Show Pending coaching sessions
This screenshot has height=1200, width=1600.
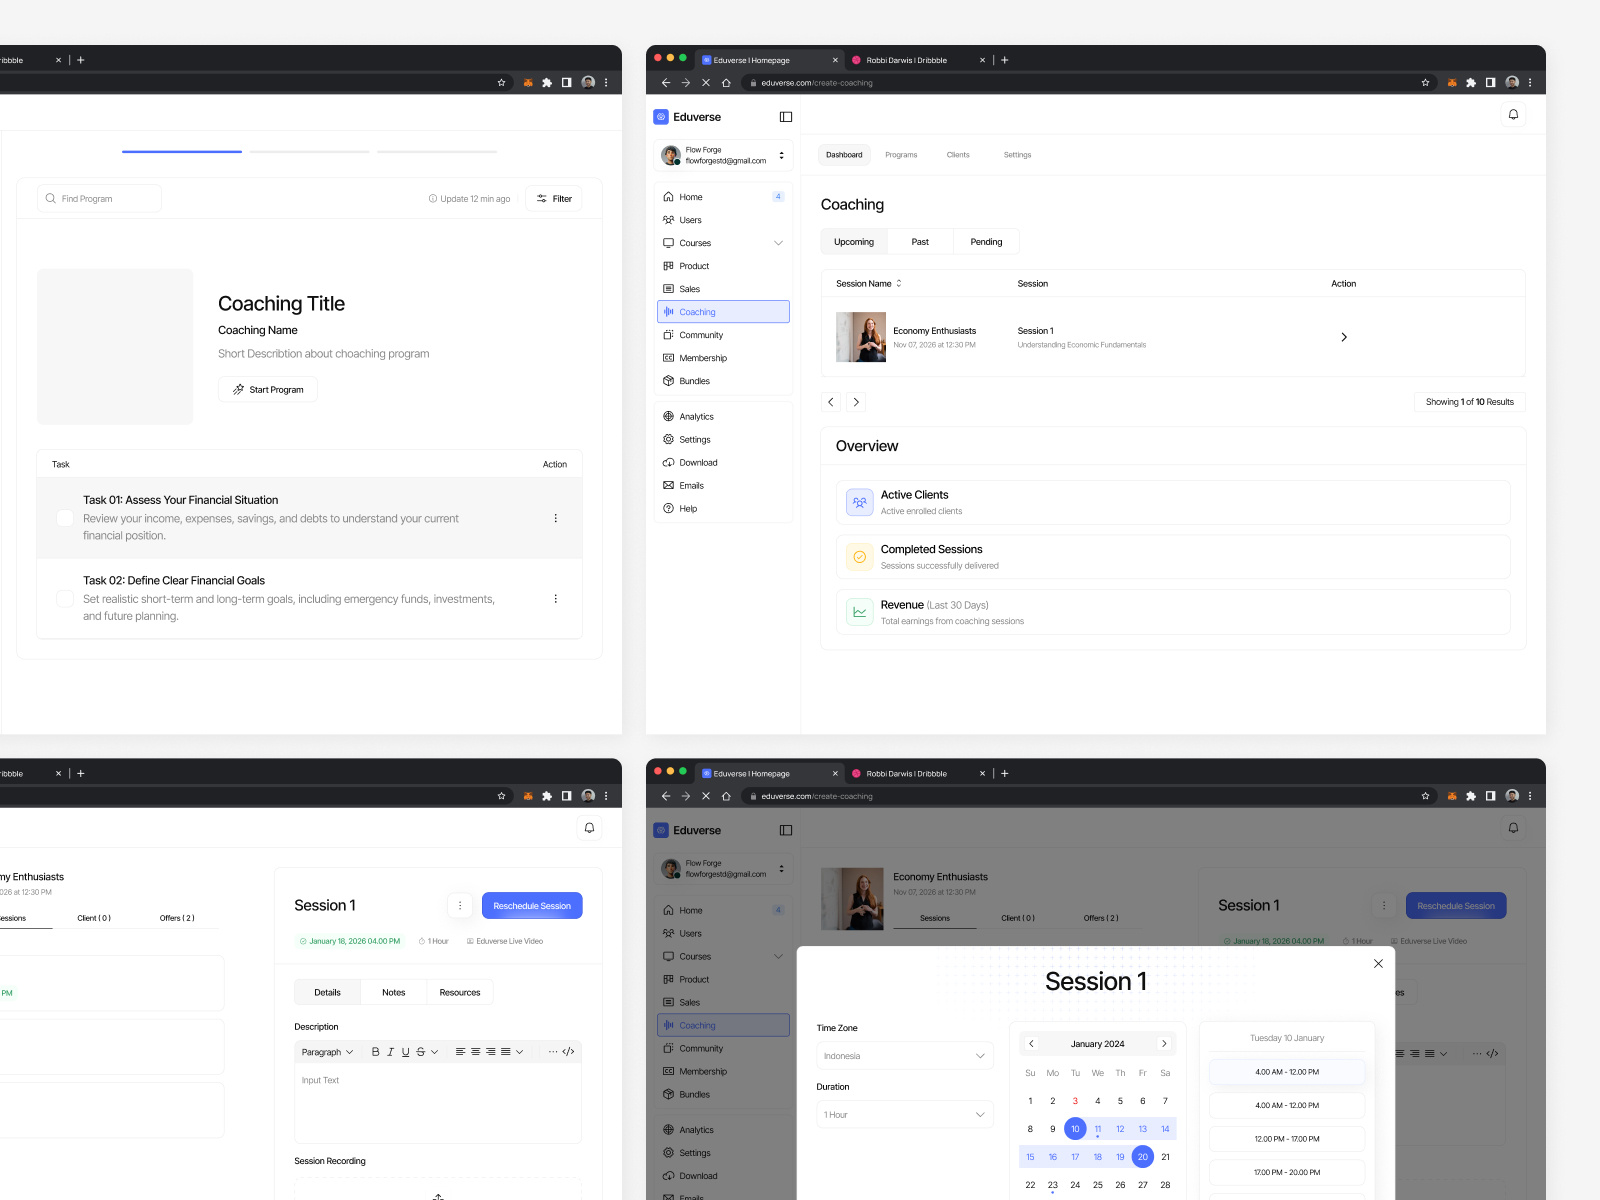point(986,242)
